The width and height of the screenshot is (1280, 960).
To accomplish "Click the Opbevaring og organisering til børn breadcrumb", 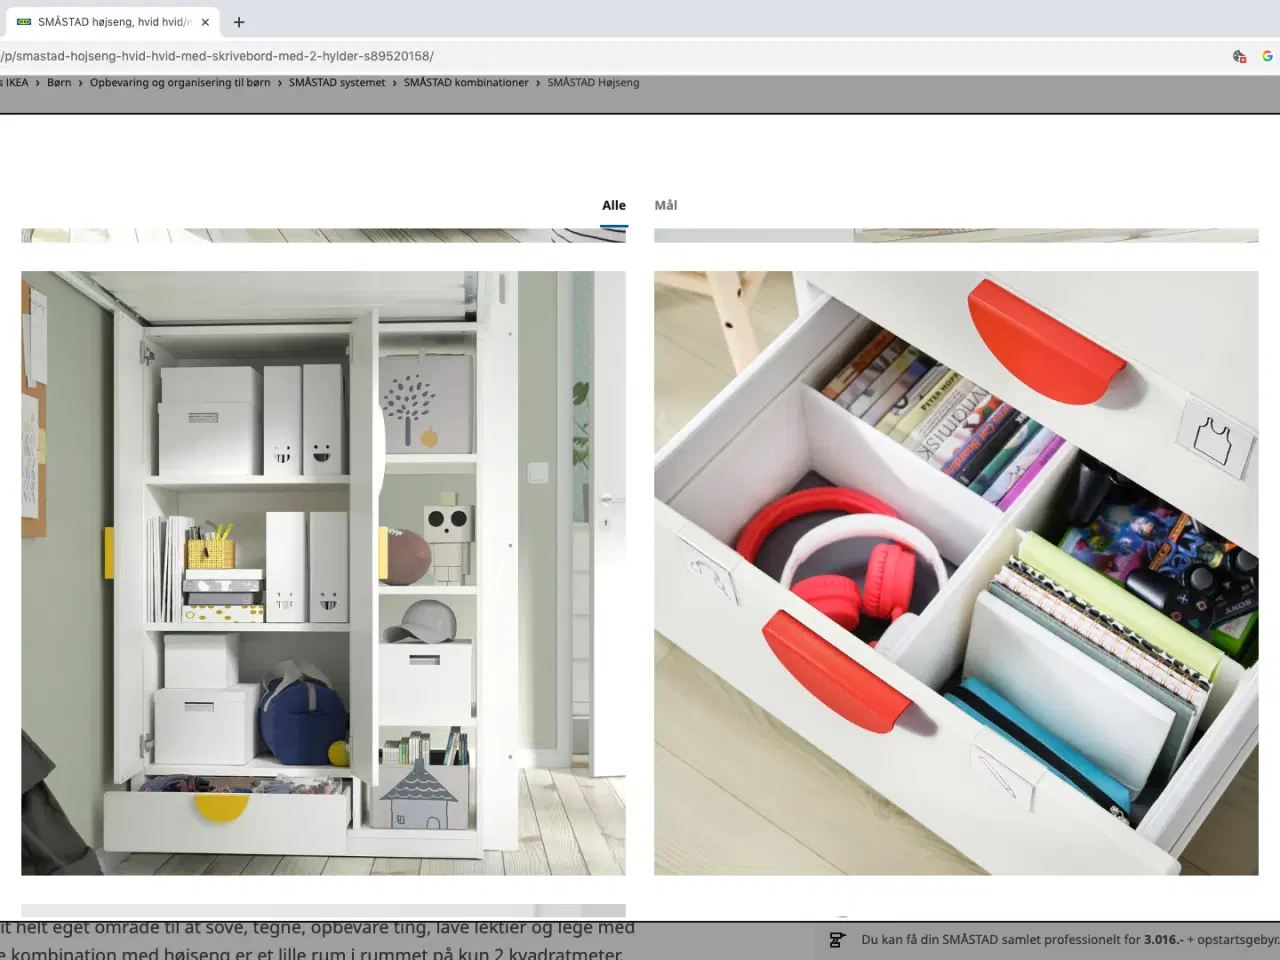I will click(x=180, y=82).
